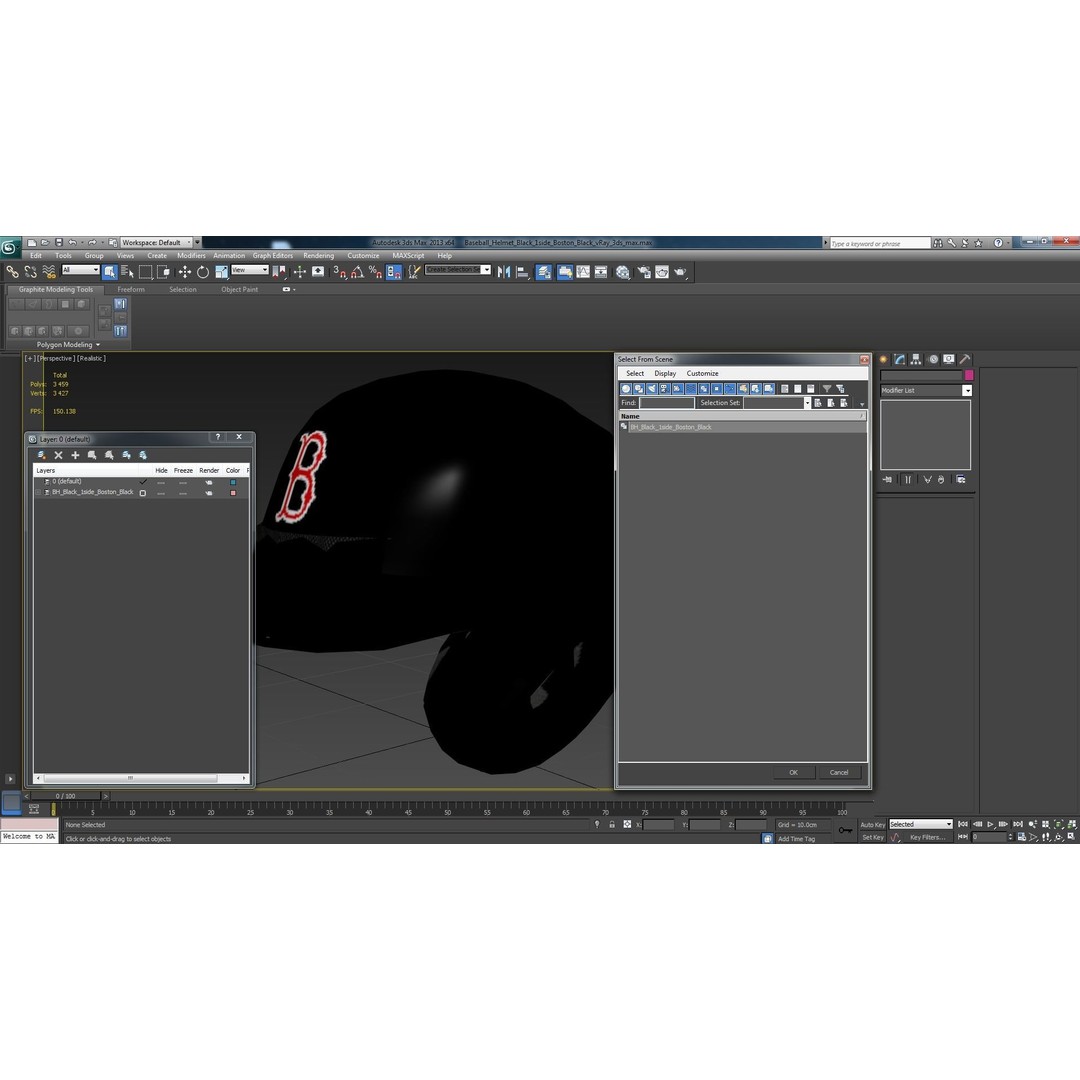Toggle the Angle Snap tool
This screenshot has width=1080, height=1080.
(357, 272)
